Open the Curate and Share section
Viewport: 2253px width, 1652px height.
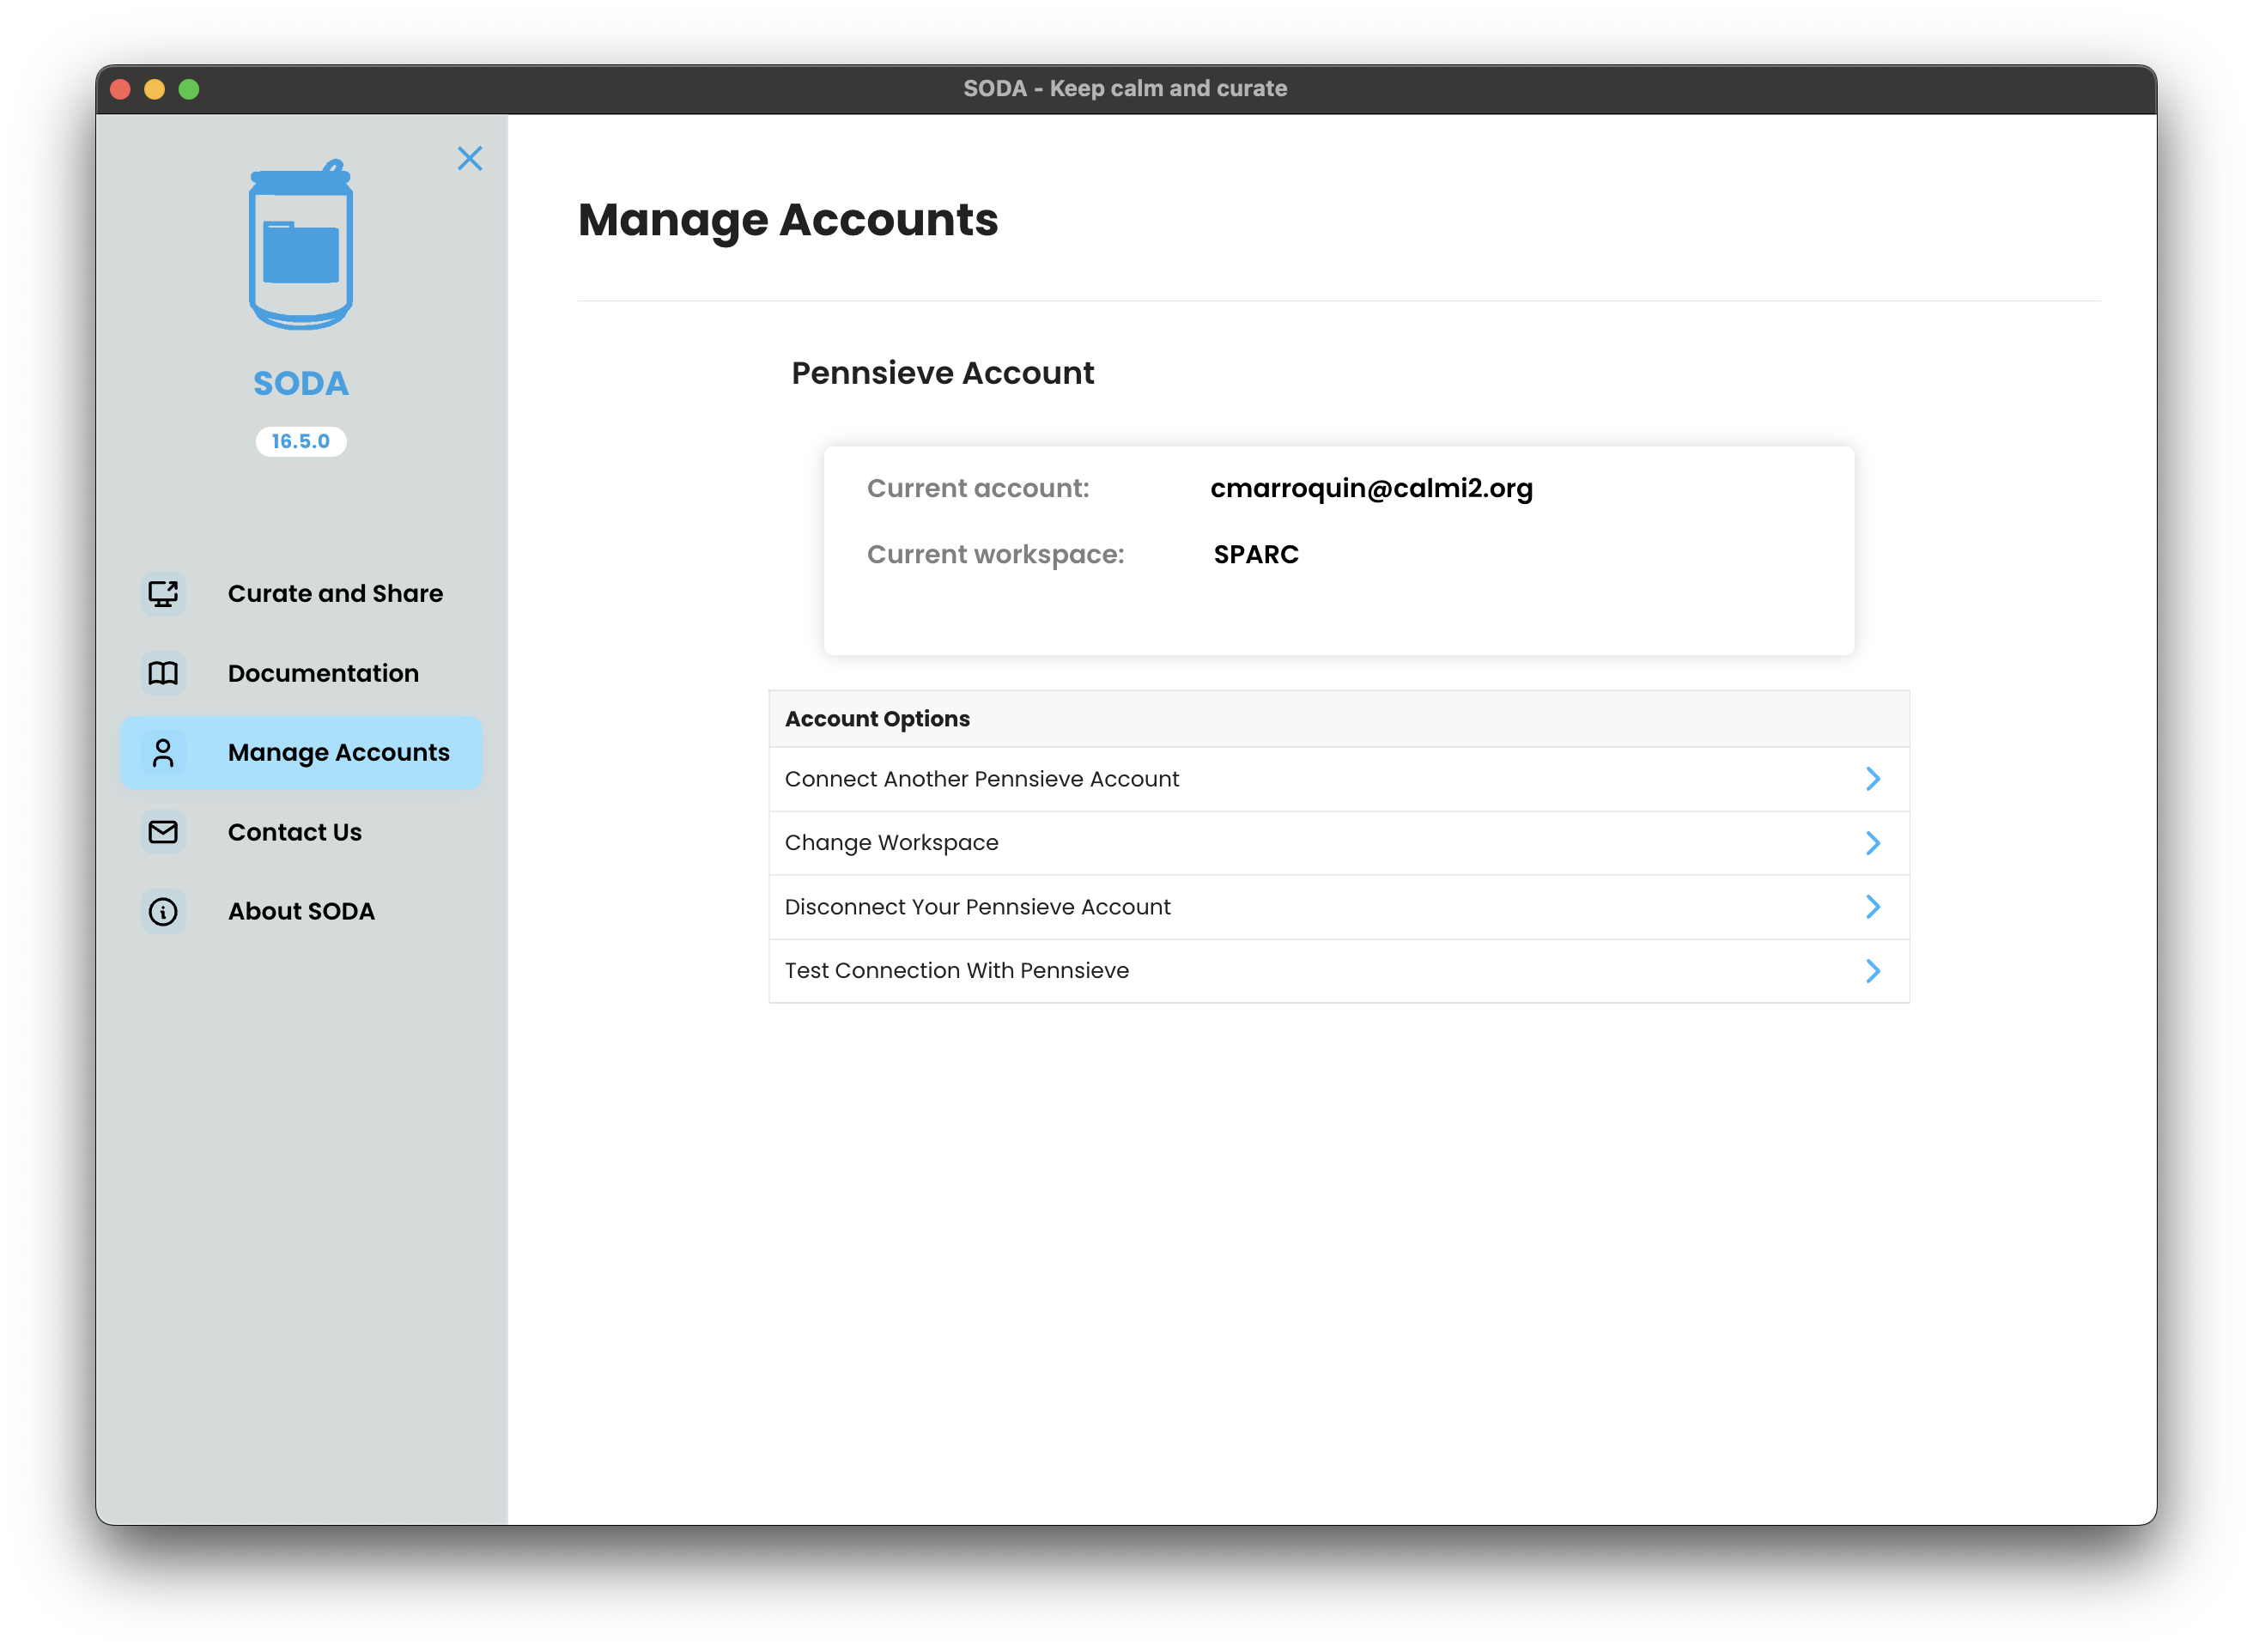[x=335, y=593]
